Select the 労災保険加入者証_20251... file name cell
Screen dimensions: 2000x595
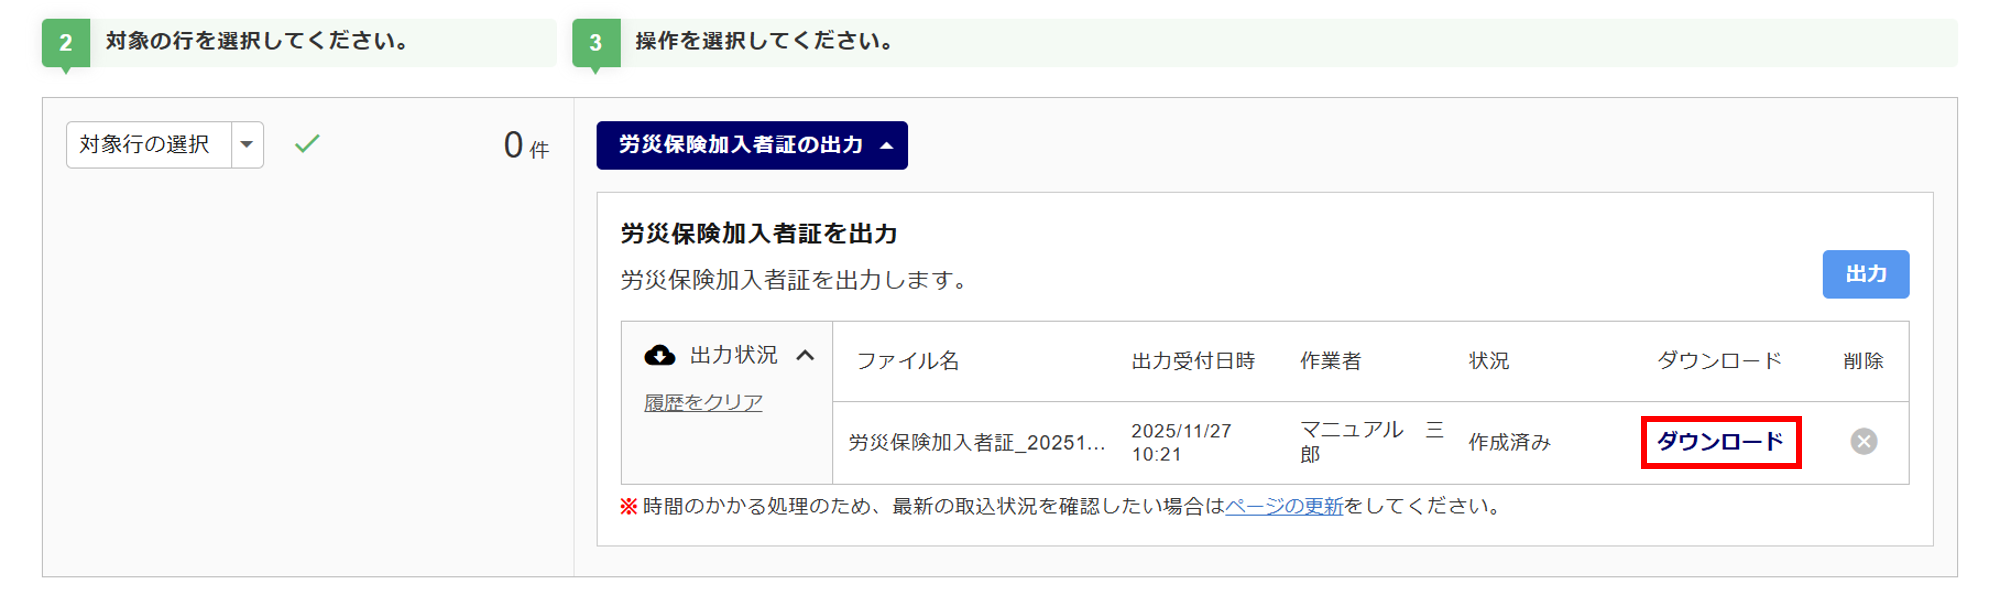(x=977, y=442)
